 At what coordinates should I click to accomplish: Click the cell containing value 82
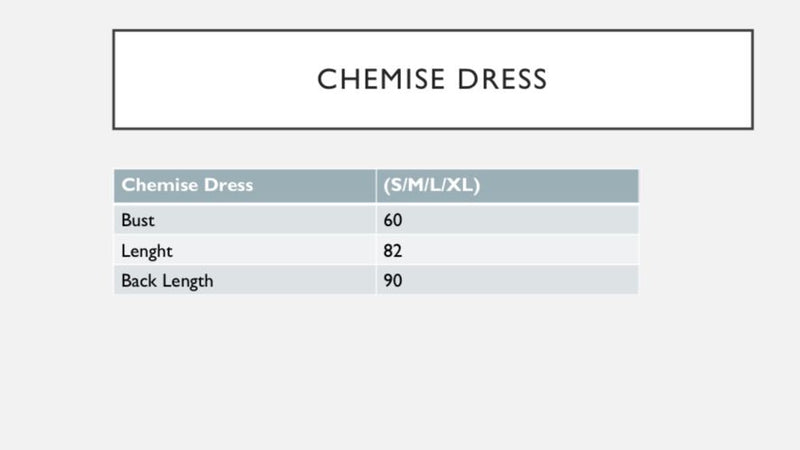point(507,250)
